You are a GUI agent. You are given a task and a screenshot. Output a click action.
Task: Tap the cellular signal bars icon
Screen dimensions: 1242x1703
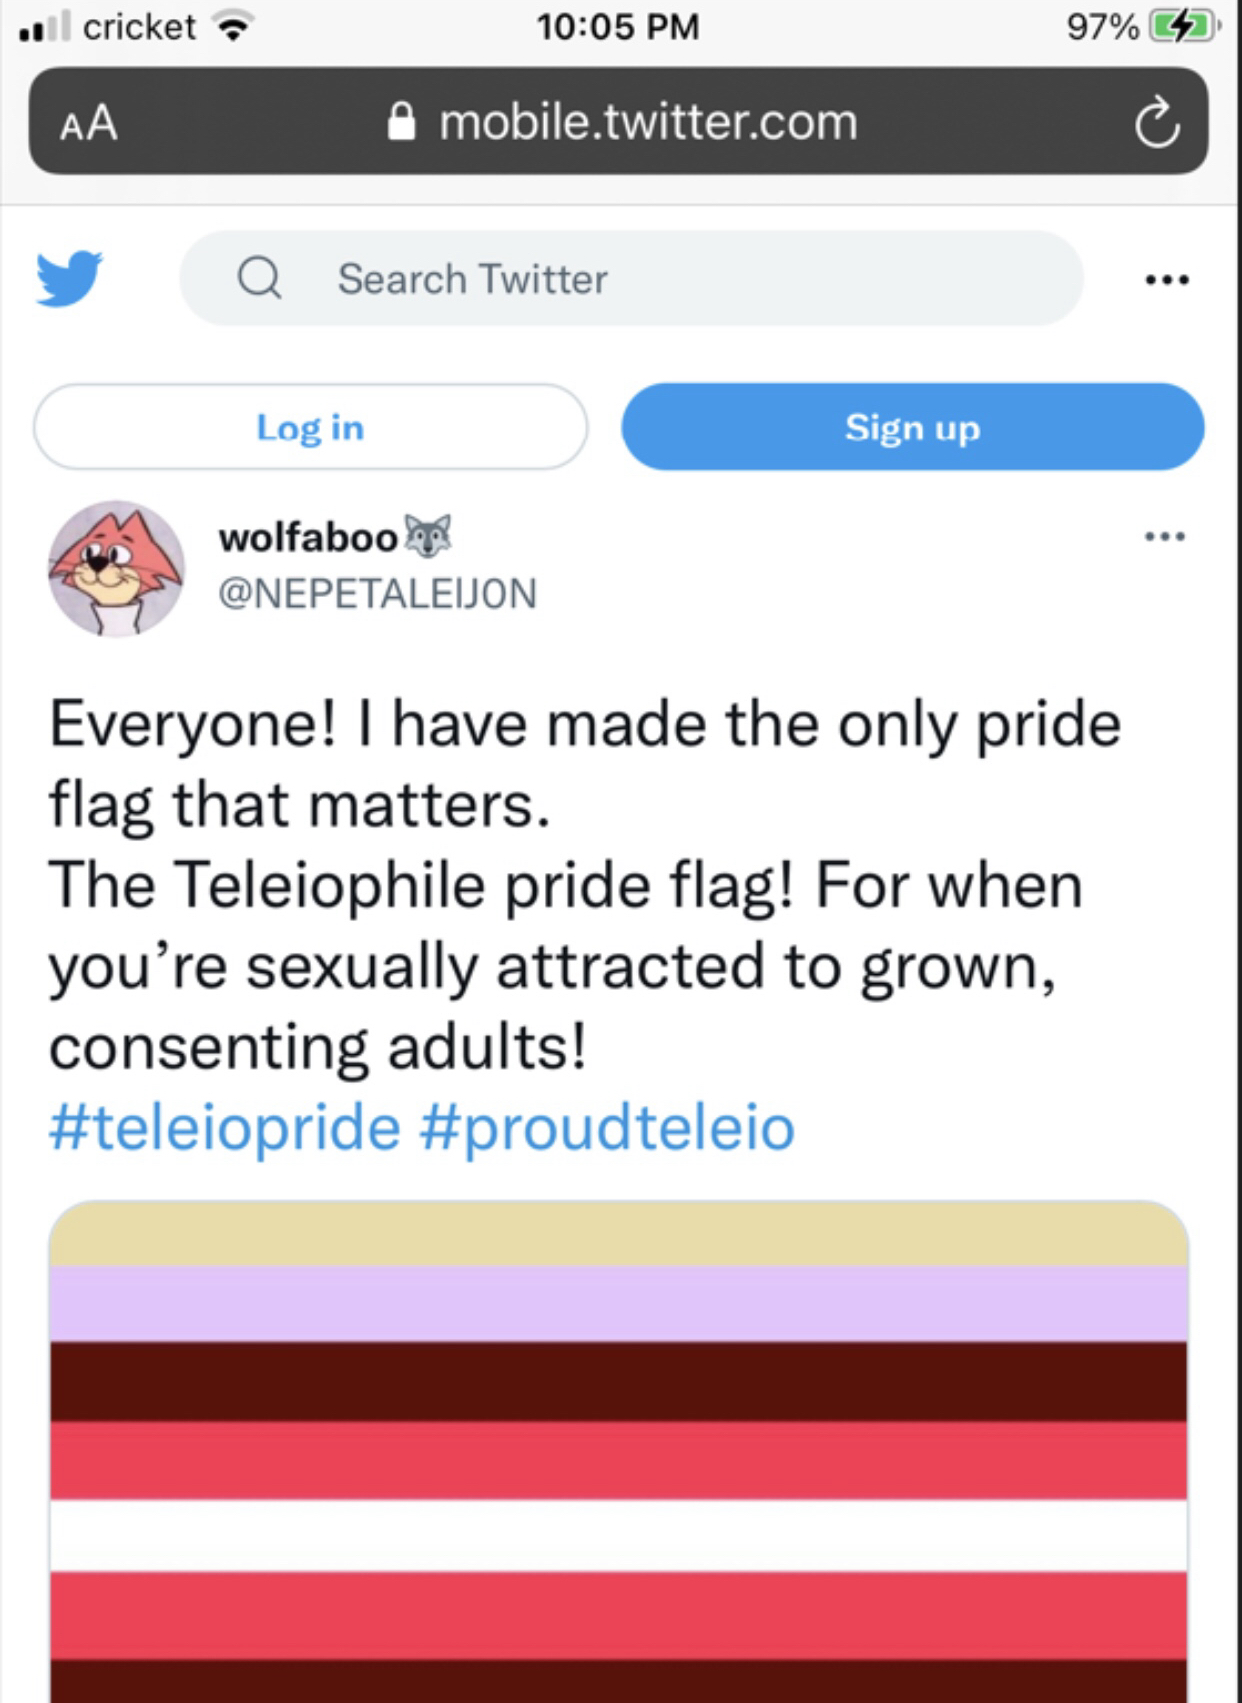coord(45,27)
